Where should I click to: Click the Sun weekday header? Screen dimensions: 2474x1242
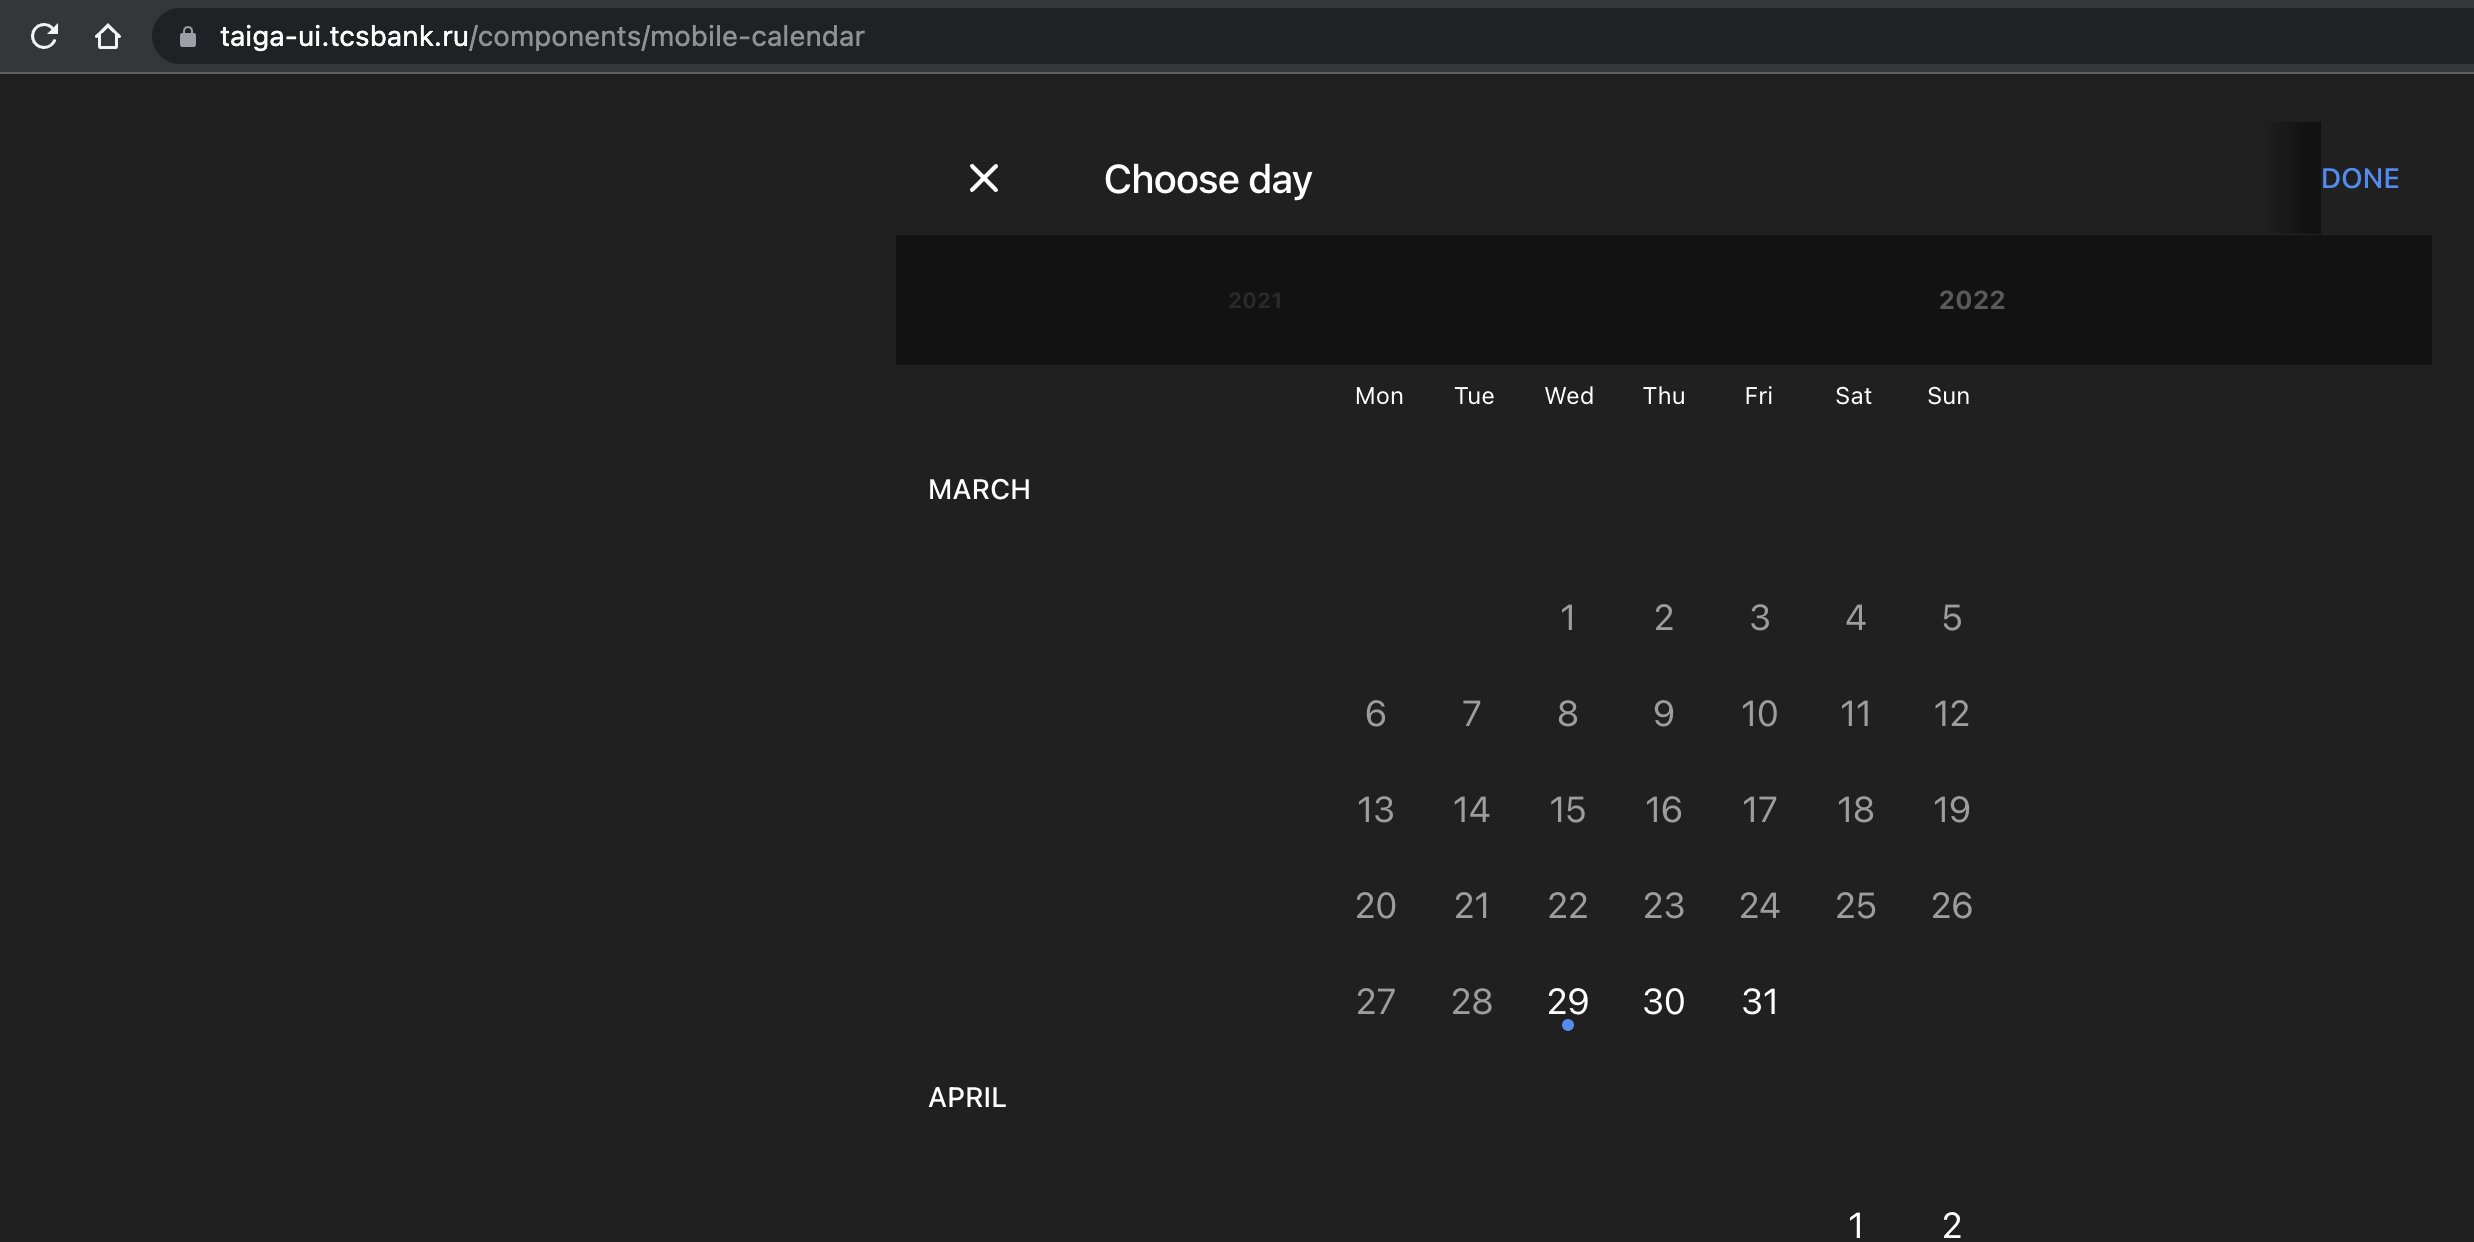tap(1948, 396)
